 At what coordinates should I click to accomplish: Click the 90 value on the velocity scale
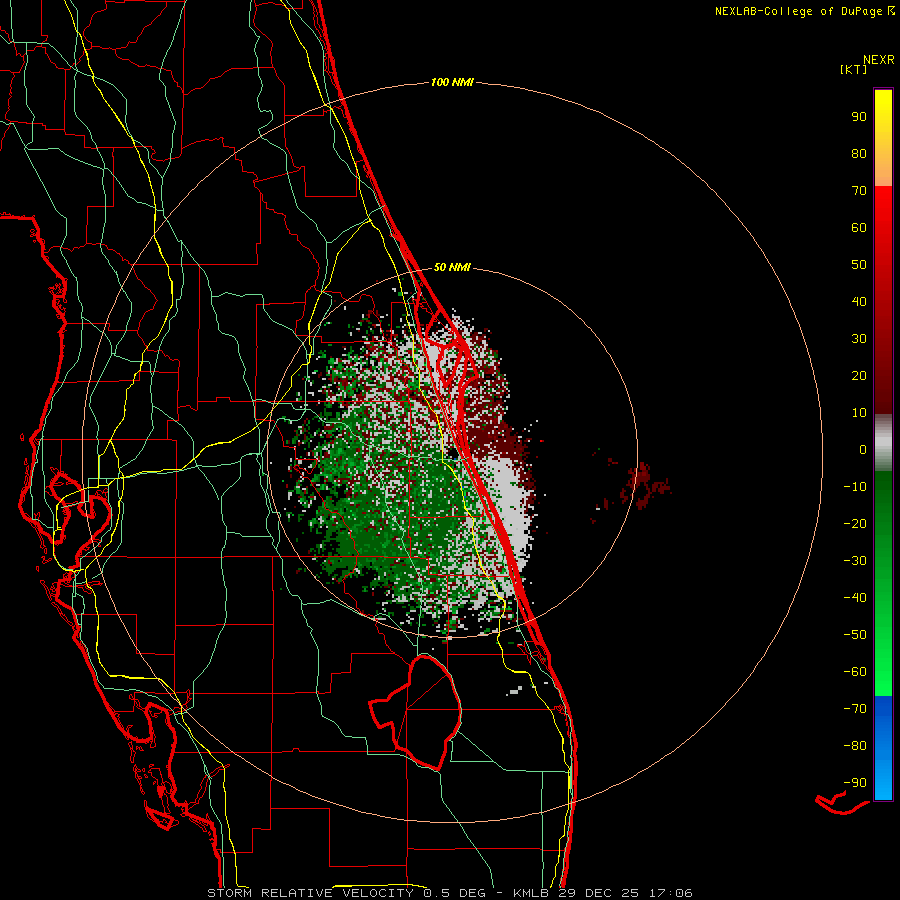pos(859,117)
